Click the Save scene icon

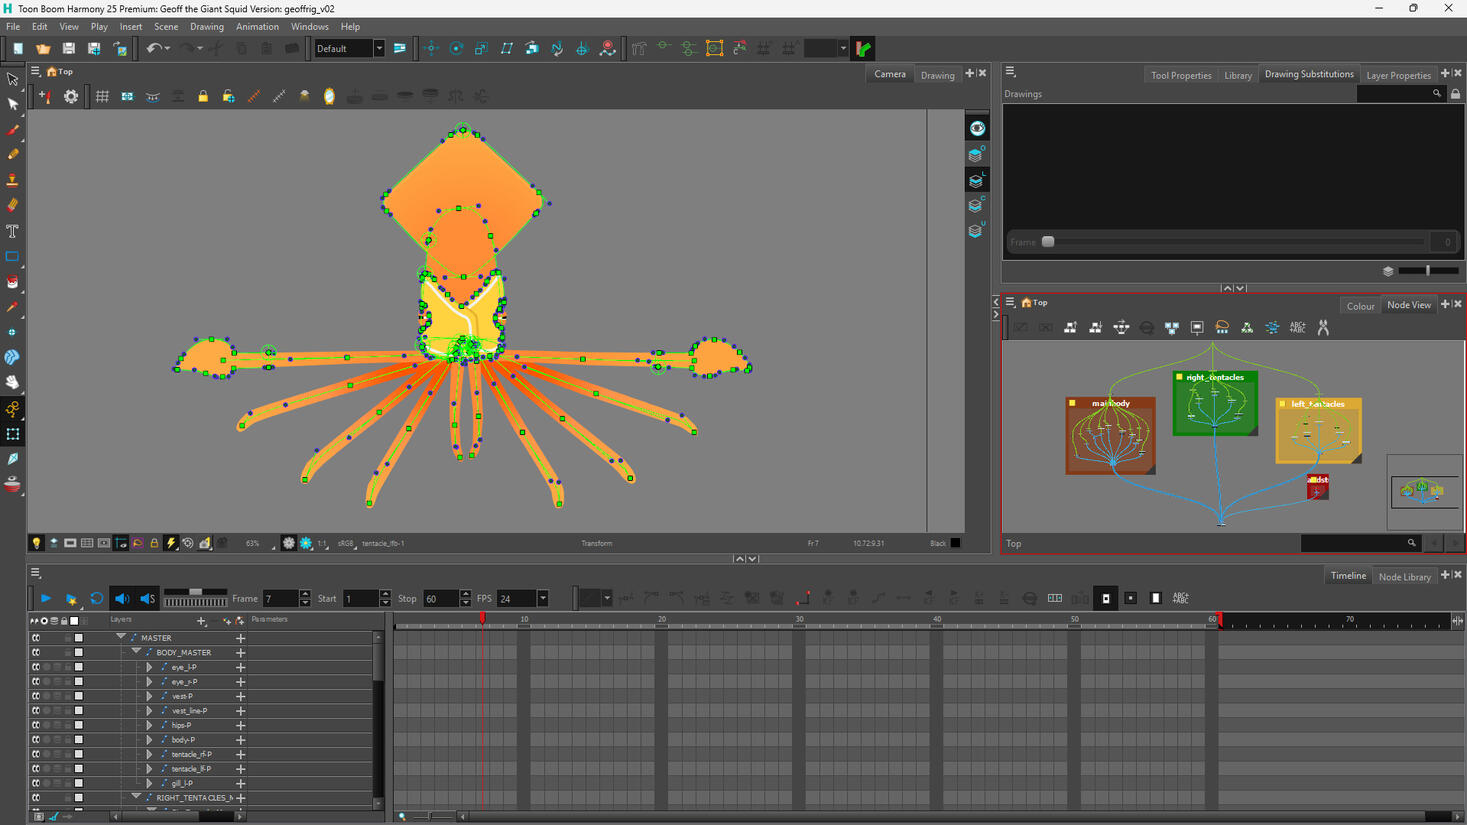coord(68,48)
